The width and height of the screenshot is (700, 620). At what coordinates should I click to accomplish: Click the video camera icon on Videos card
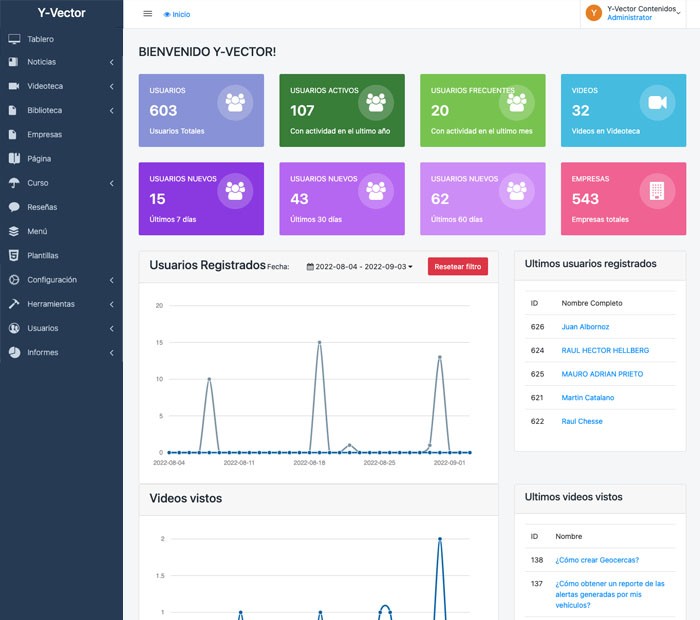(x=656, y=102)
